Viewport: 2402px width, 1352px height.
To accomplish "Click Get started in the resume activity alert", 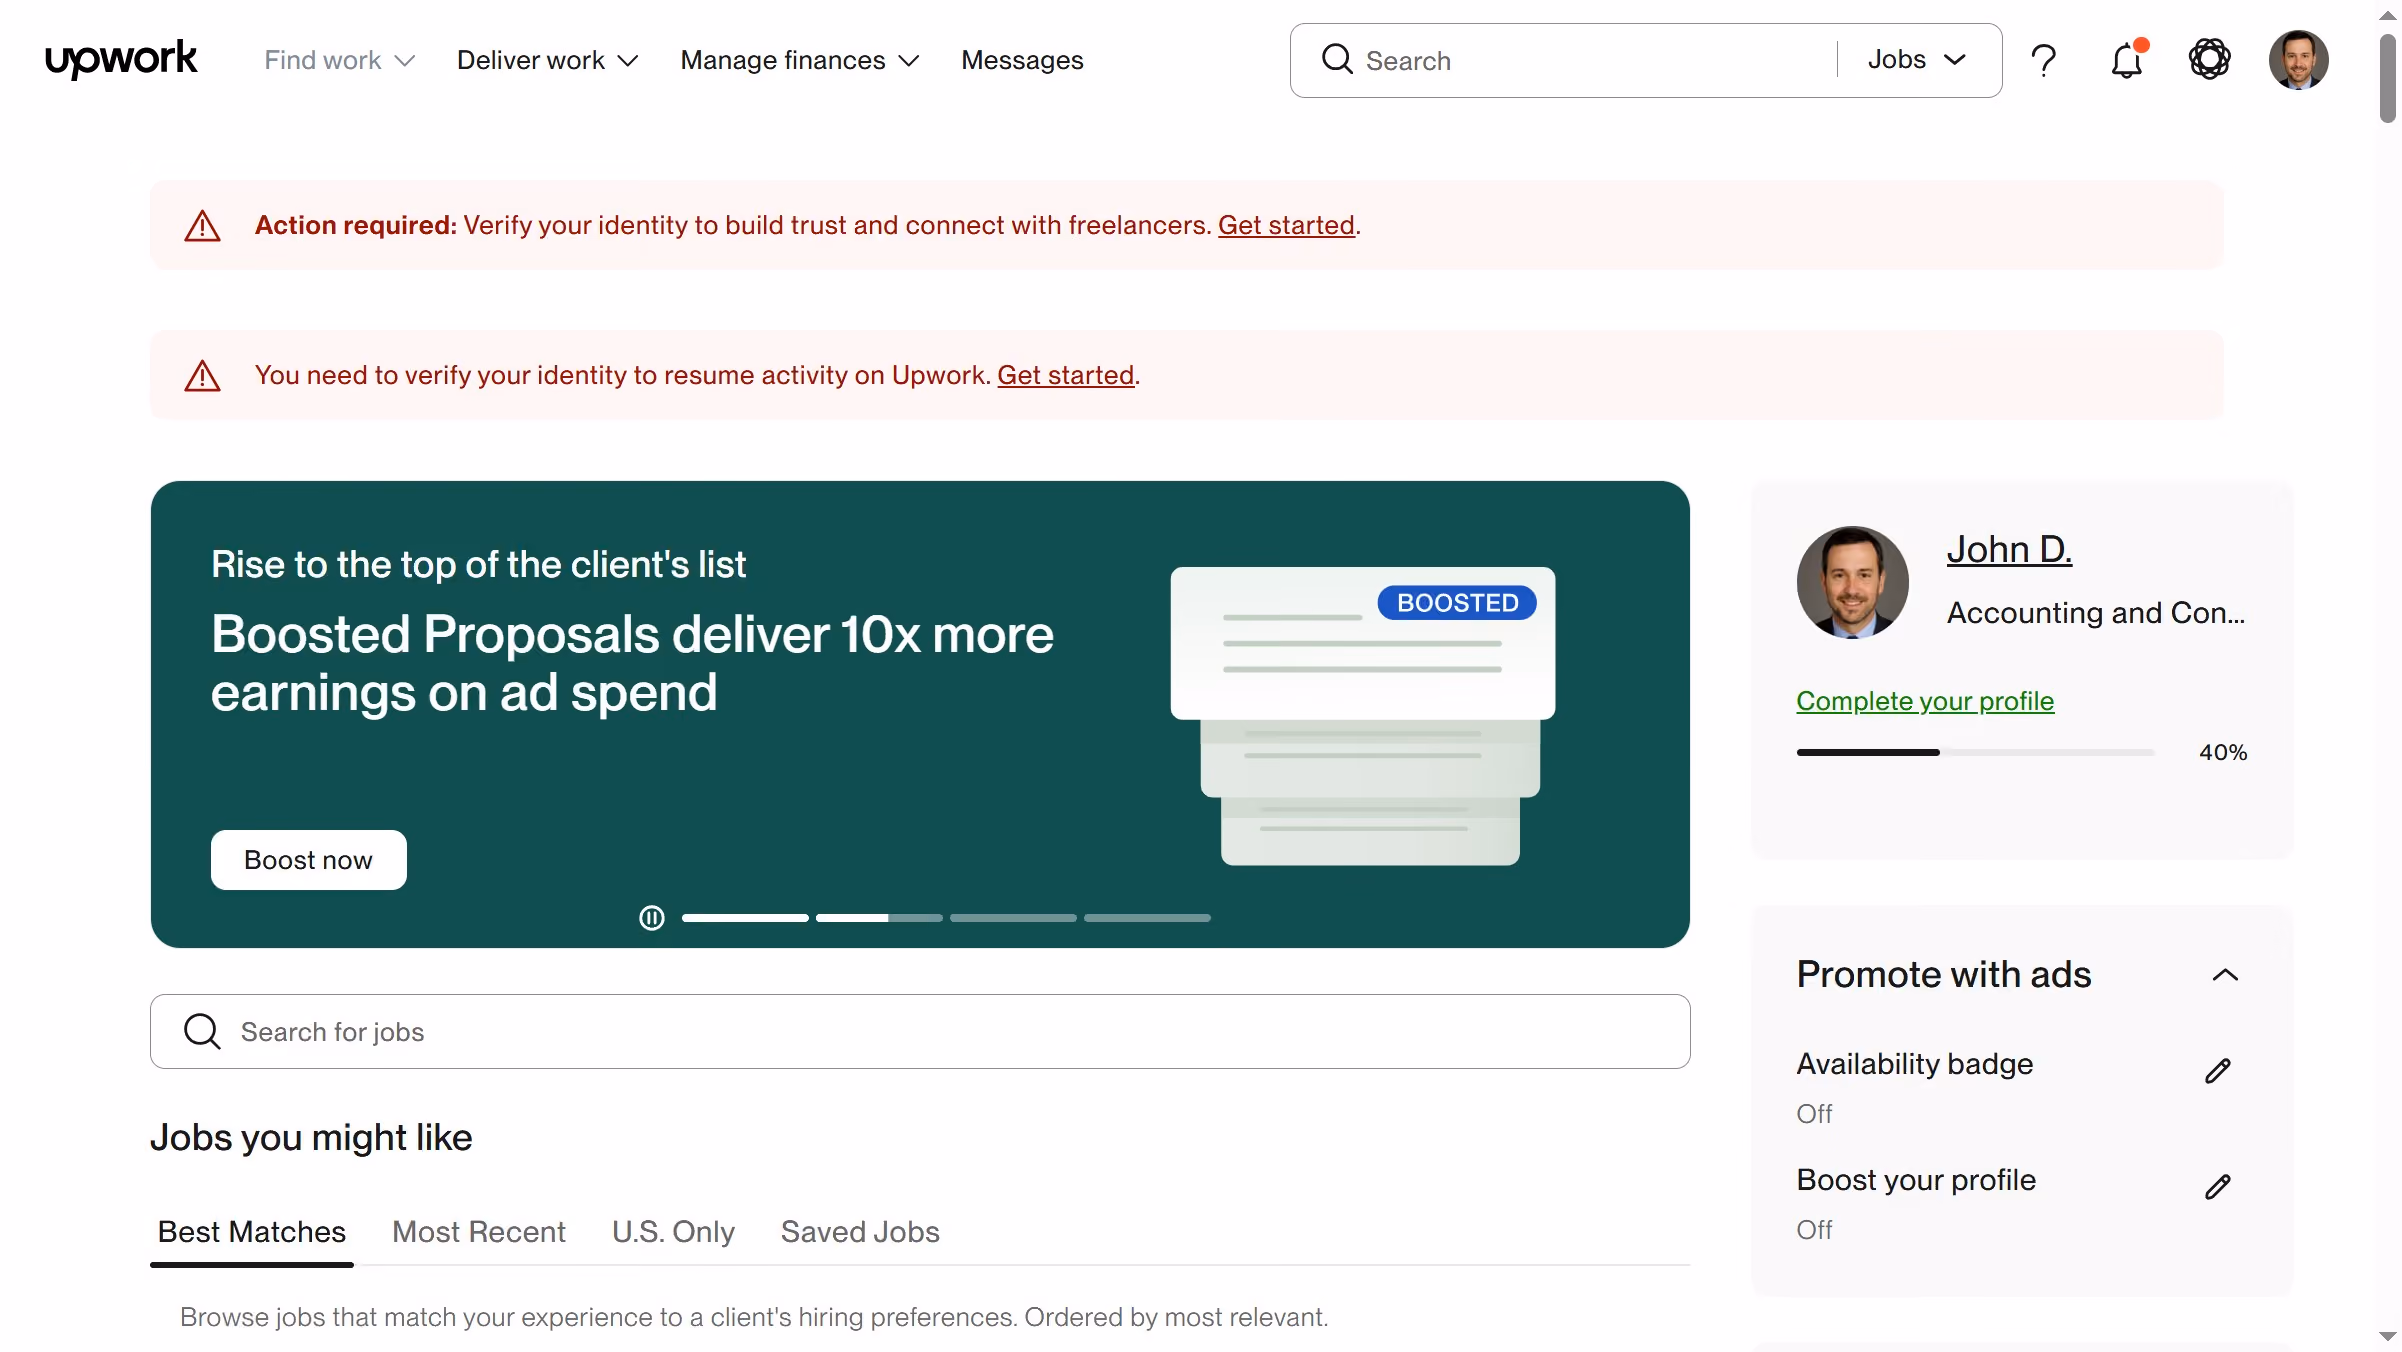I will point(1065,375).
